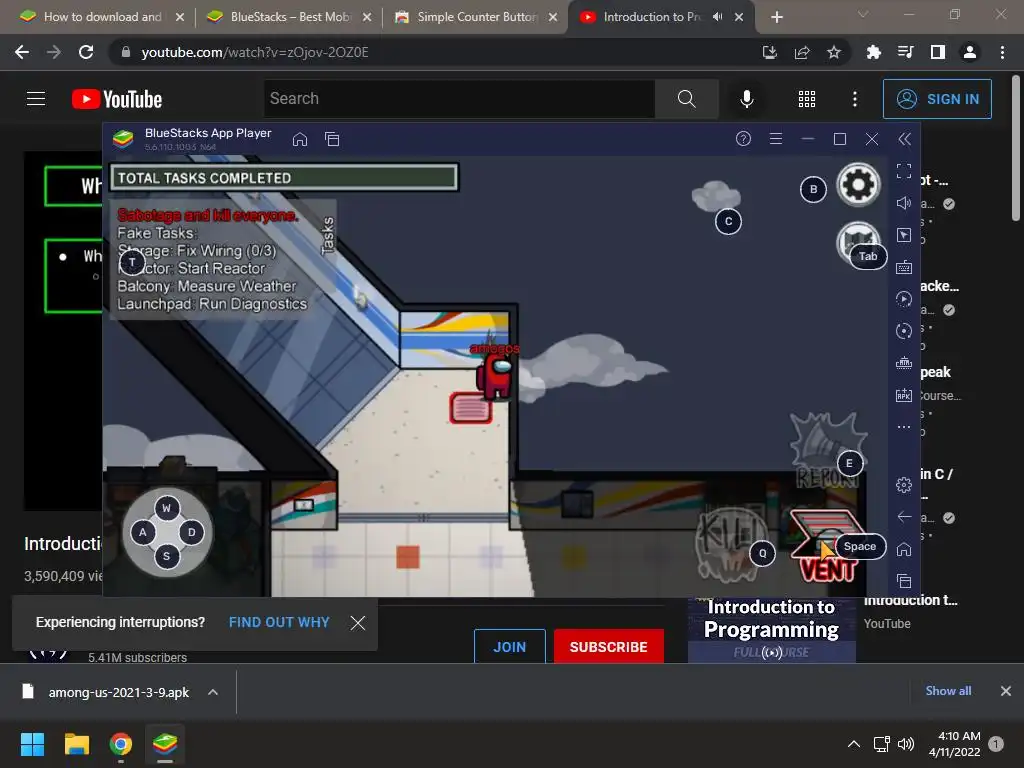Click the red crewmate character amogos
The width and height of the screenshot is (1024, 768).
[494, 375]
